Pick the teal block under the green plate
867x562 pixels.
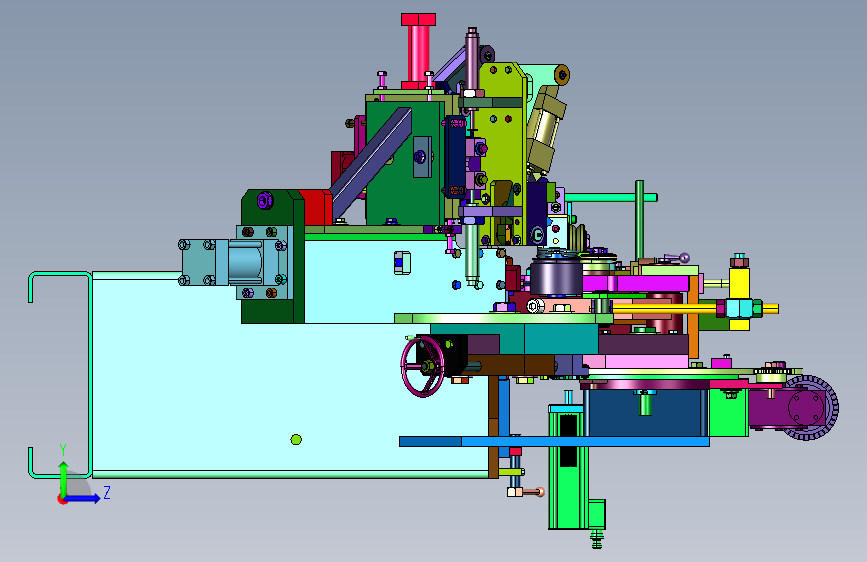514,339
